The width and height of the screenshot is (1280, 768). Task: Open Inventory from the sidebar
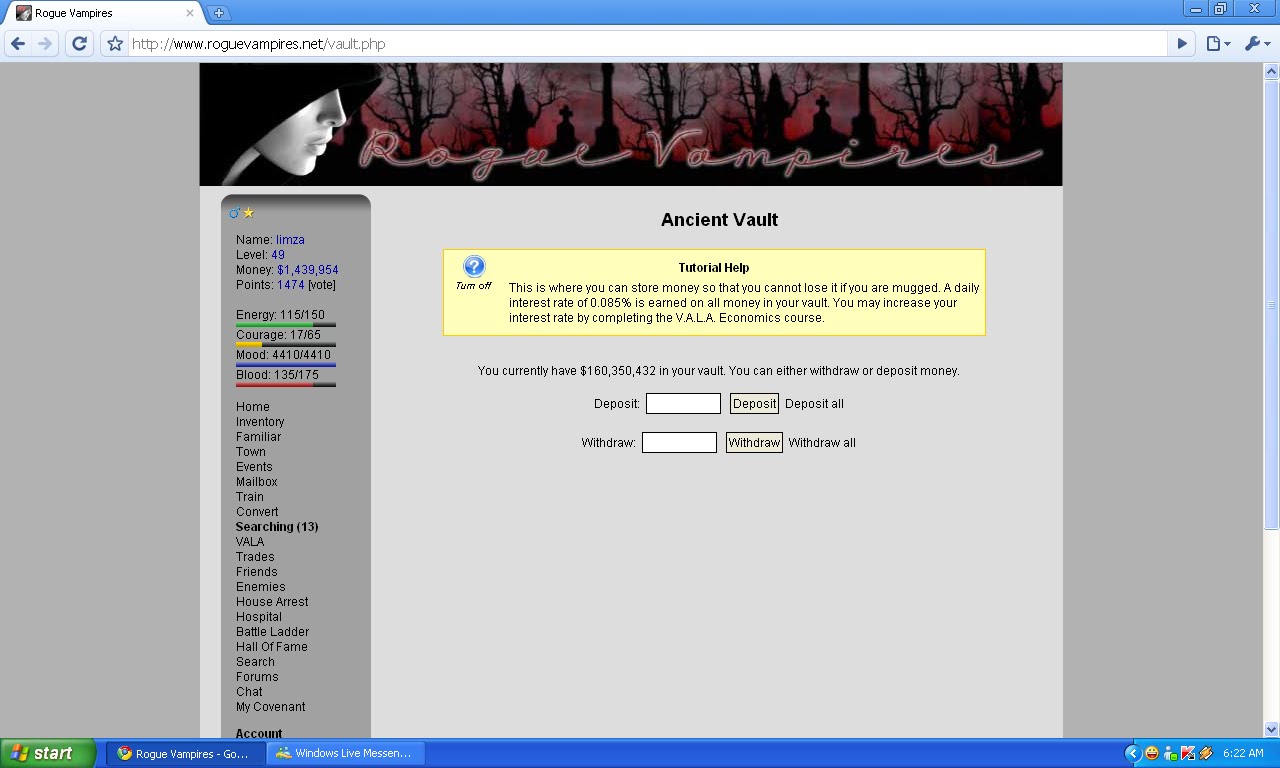(x=260, y=422)
